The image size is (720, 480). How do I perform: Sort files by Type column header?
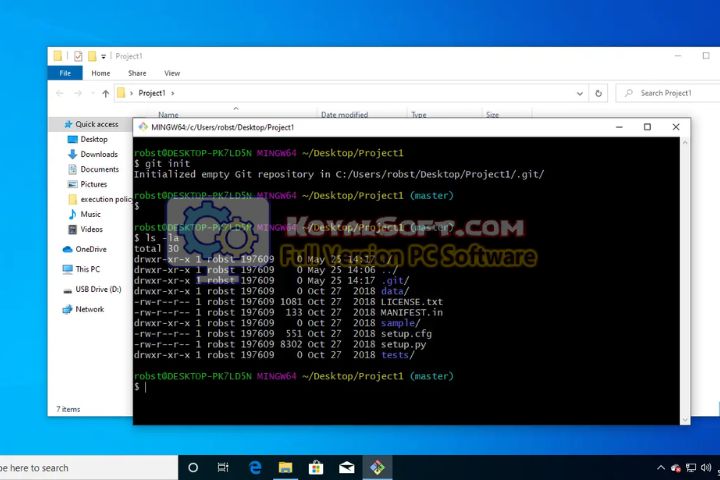click(418, 114)
